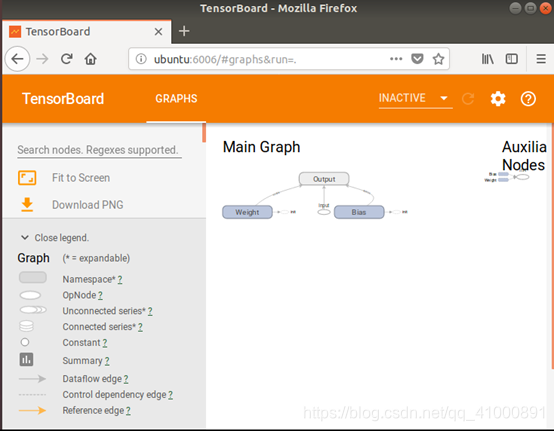Click the Download PNG label
Image resolution: width=554 pixels, height=431 pixels.
(x=88, y=205)
